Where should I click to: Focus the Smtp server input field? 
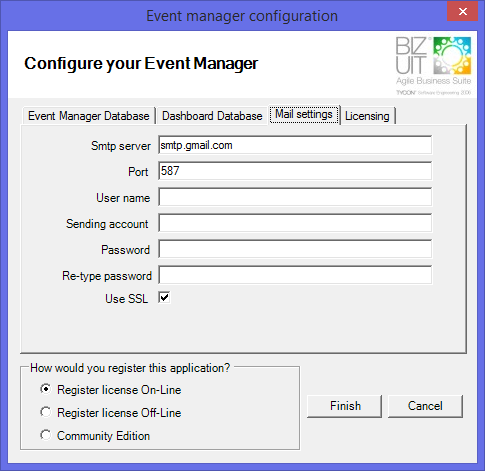pos(295,145)
